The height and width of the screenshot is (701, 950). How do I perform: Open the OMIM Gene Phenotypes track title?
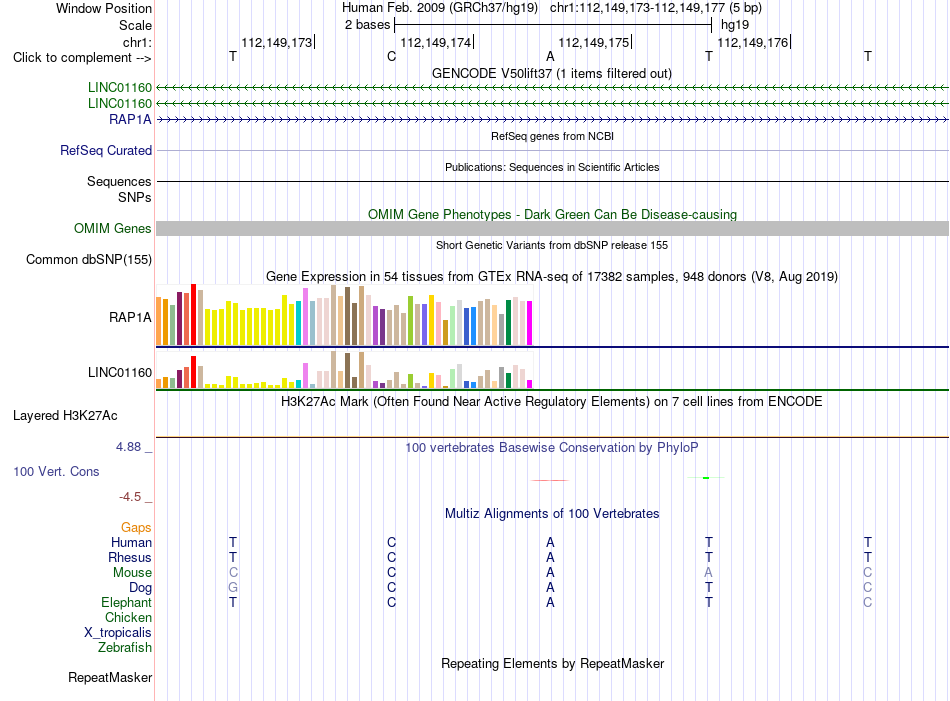pyautogui.click(x=552, y=214)
